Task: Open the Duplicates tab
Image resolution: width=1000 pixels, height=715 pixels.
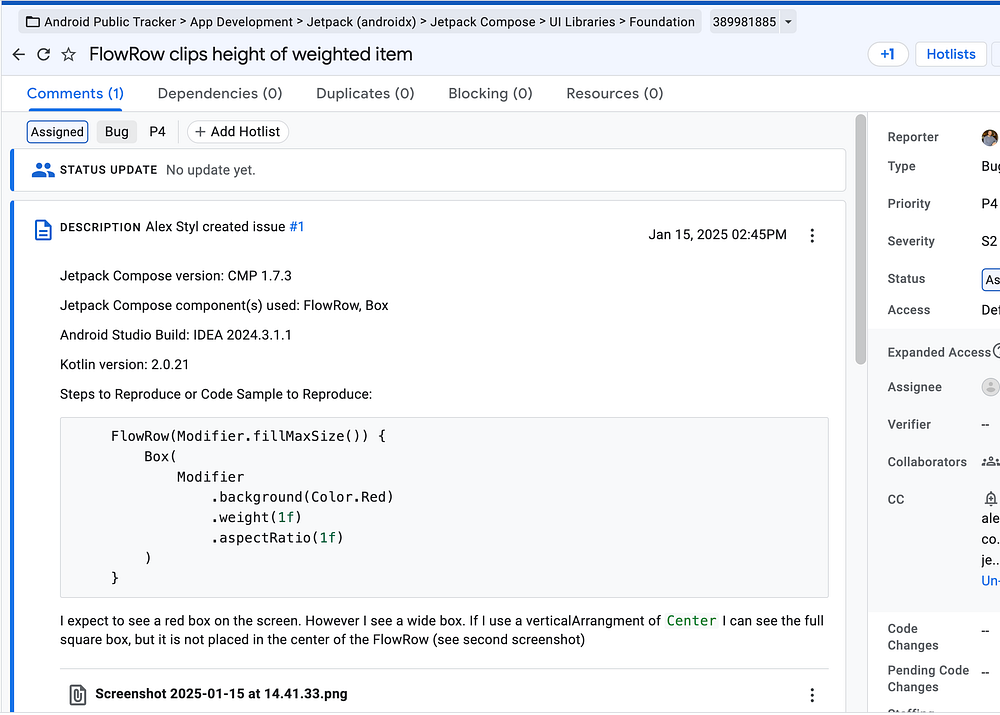Action: 365,94
